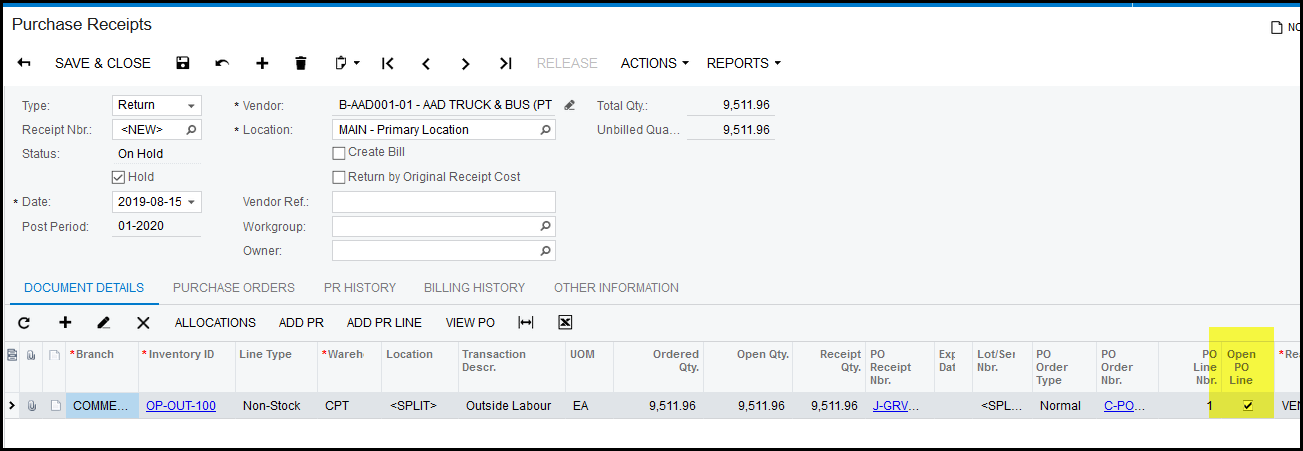Export grid to Excel icon

pos(565,322)
